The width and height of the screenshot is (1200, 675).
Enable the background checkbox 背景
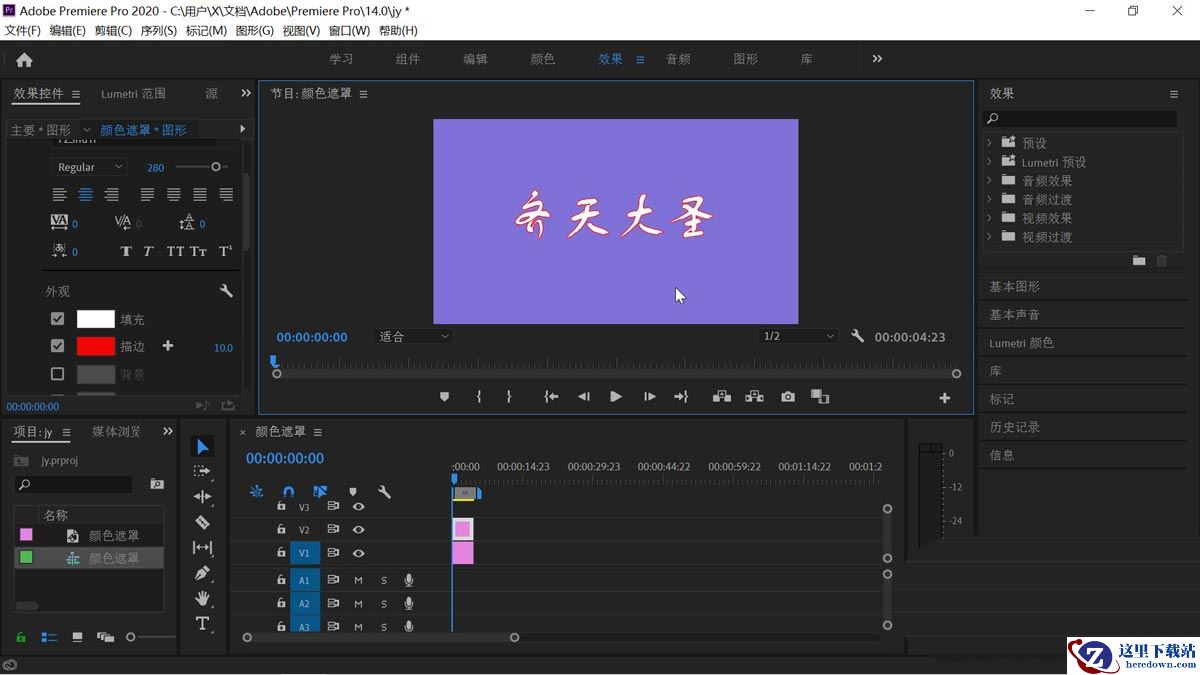point(57,374)
